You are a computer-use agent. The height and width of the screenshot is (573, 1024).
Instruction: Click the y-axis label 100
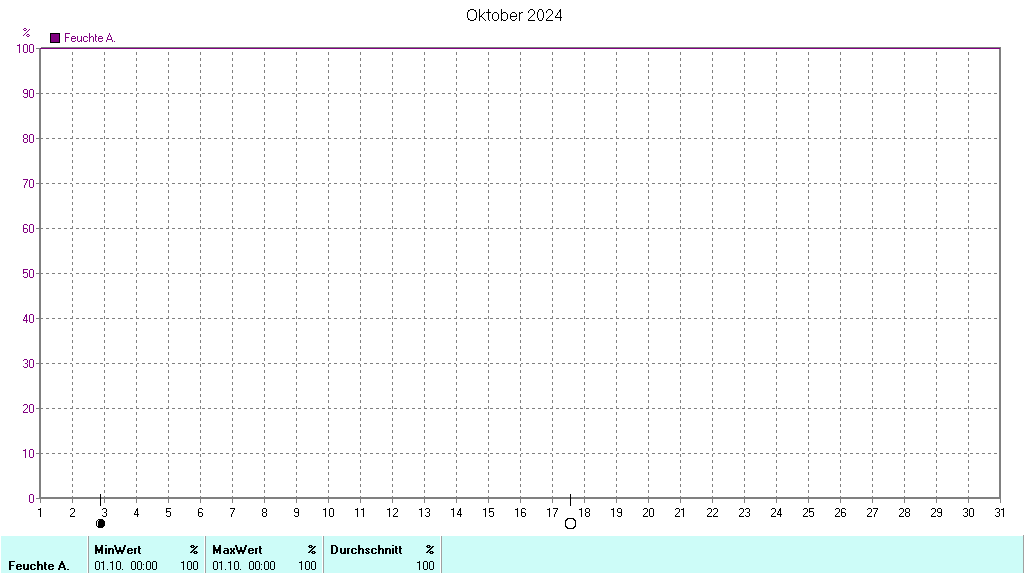(x=25, y=49)
